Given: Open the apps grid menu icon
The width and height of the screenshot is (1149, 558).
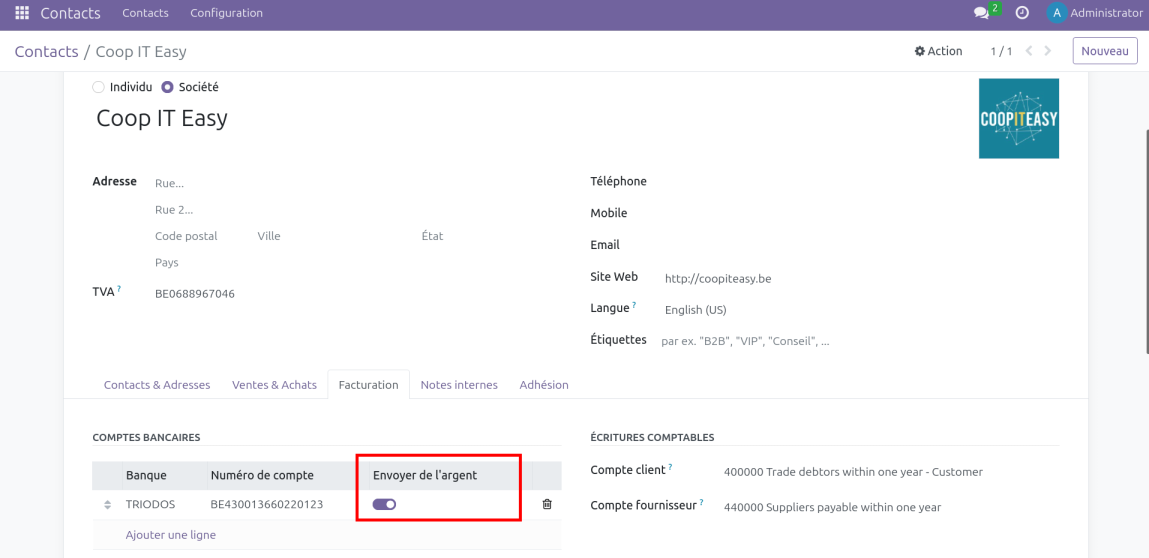Looking at the screenshot, I should 22,13.
